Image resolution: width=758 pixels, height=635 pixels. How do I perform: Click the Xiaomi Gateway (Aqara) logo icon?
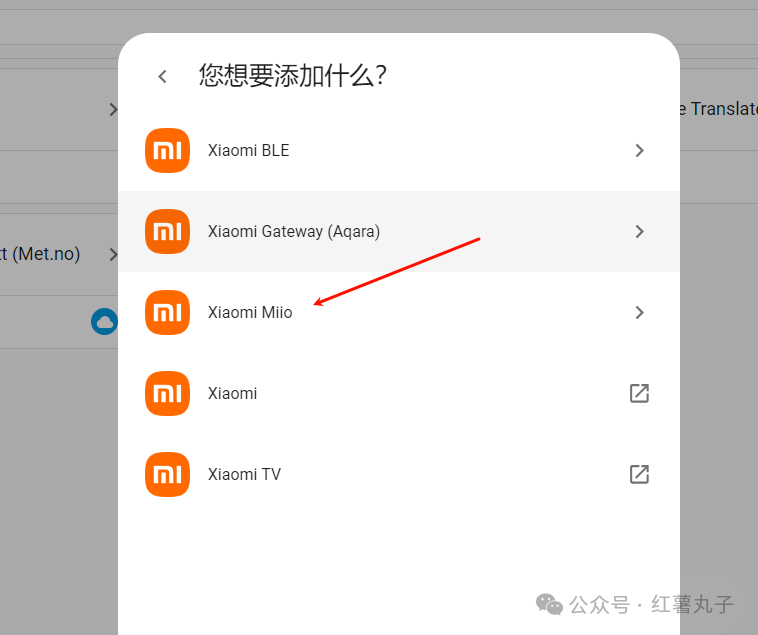(167, 231)
